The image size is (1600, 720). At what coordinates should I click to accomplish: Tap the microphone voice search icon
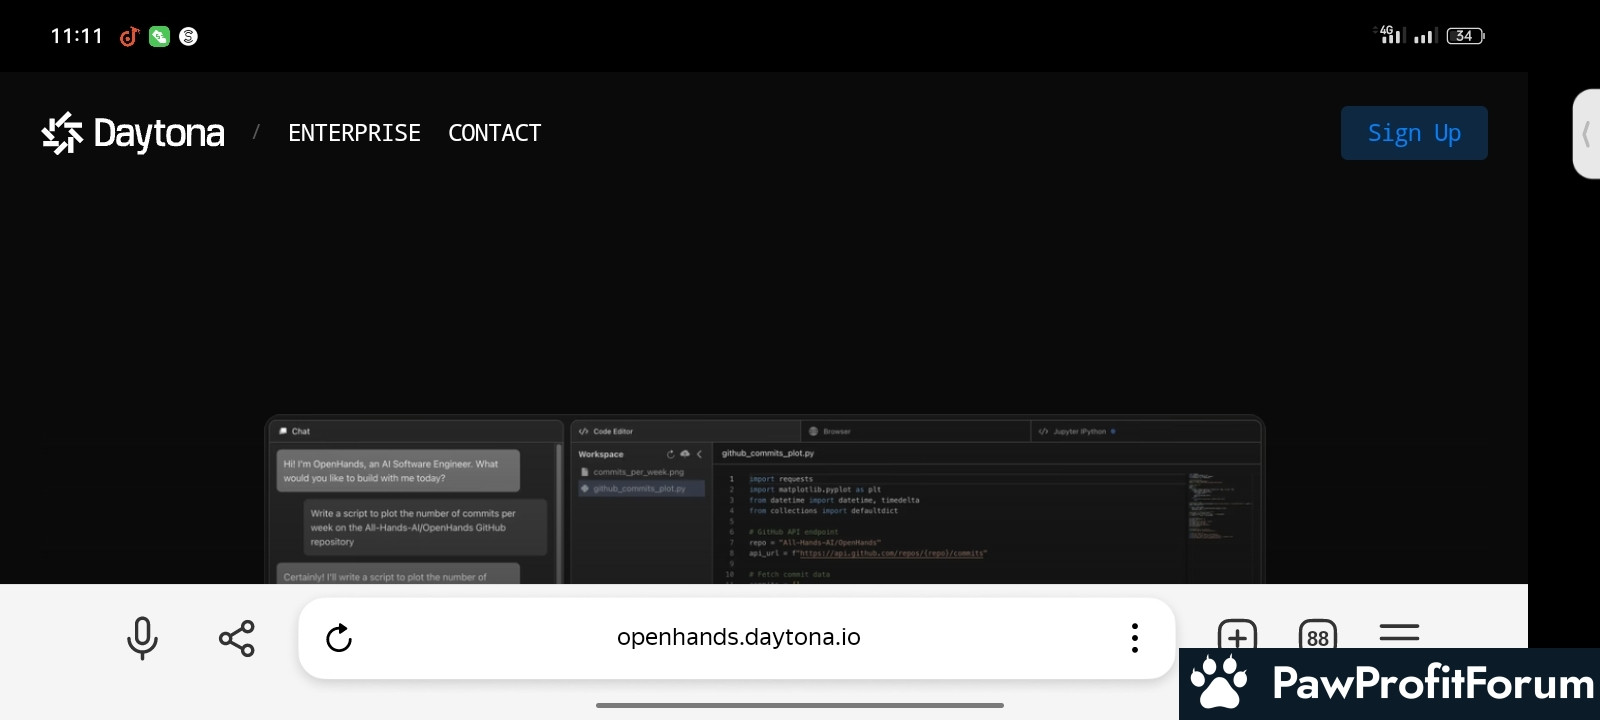coord(142,638)
